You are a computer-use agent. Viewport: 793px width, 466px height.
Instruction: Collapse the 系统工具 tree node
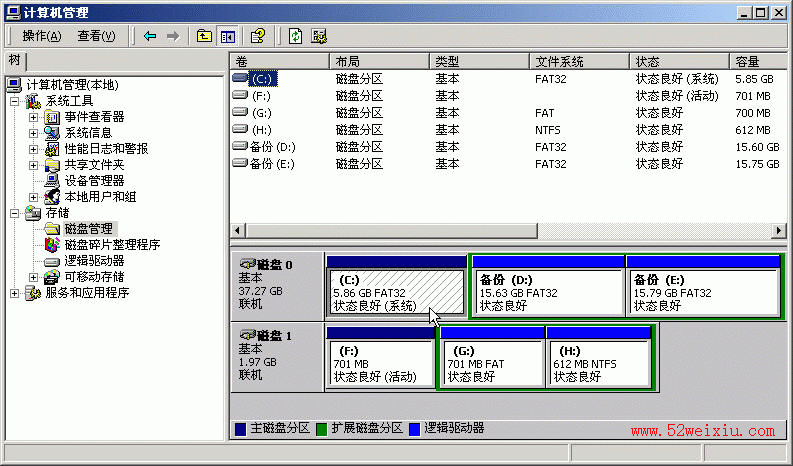point(15,101)
